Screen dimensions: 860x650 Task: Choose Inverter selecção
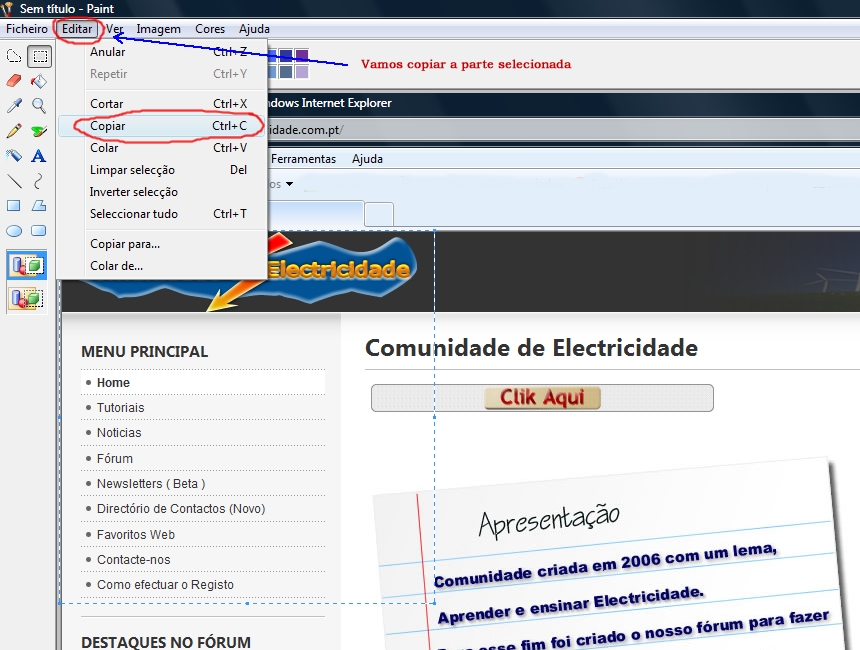click(x=163, y=192)
